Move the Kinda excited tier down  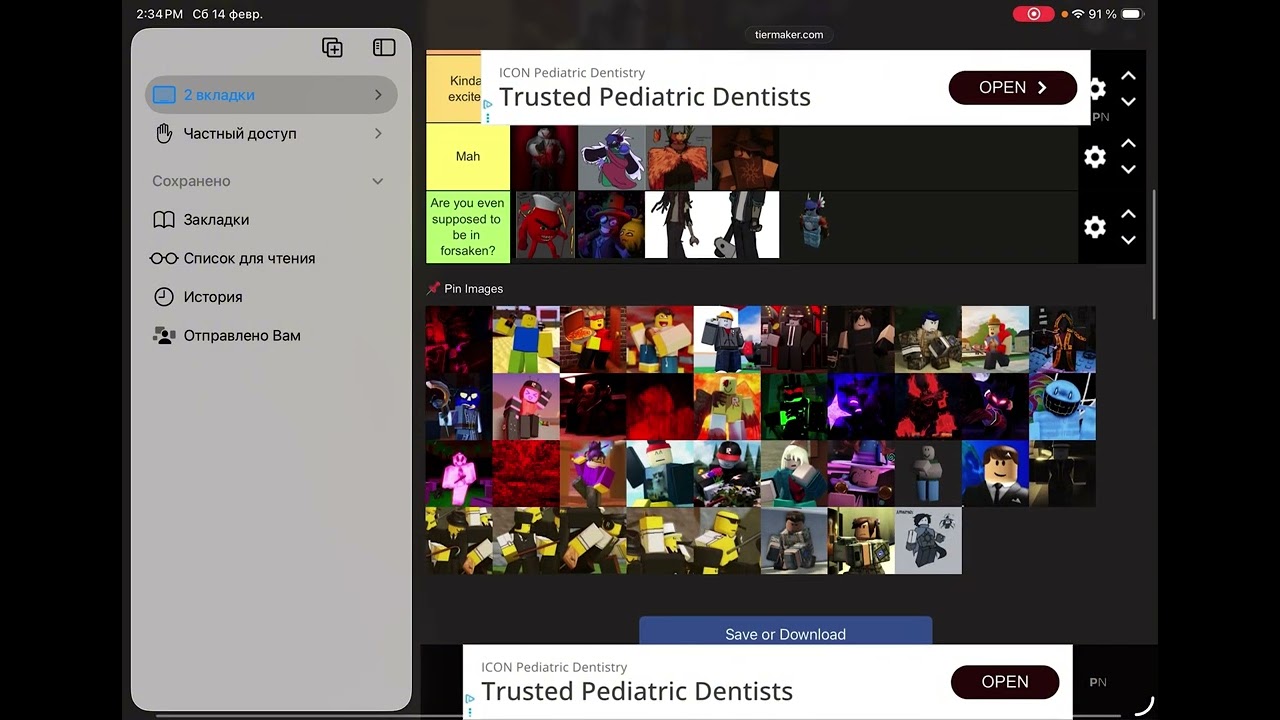[x=1128, y=102]
